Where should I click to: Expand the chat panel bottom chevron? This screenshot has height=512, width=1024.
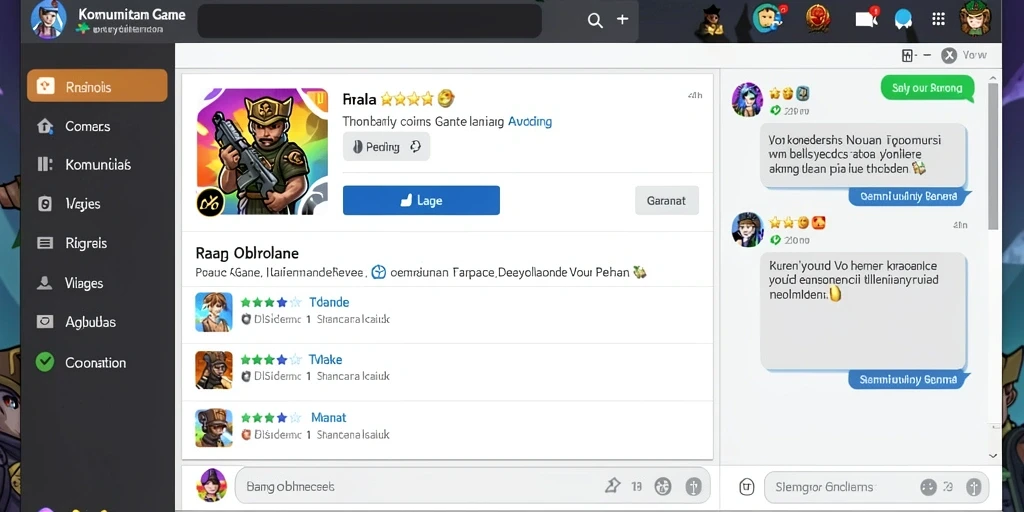coord(993,456)
